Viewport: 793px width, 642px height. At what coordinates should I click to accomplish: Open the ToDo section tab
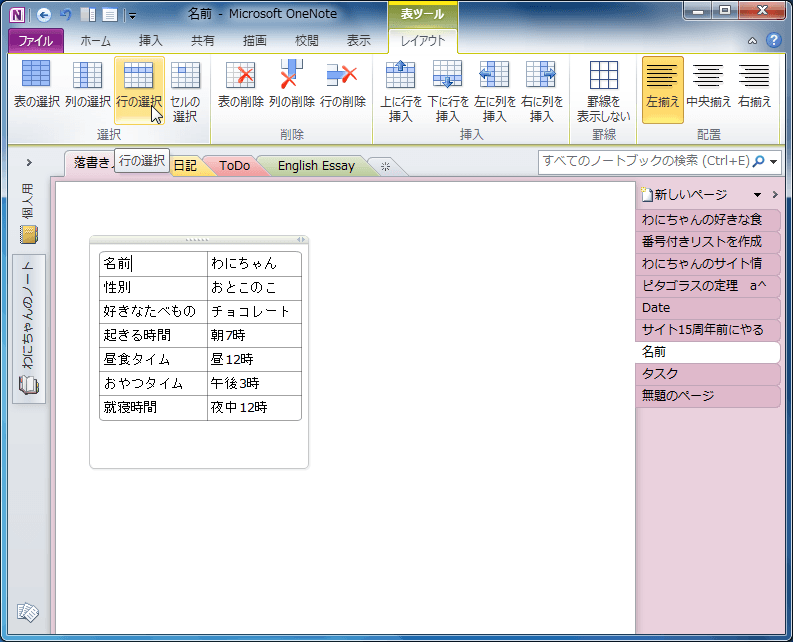[x=235, y=166]
